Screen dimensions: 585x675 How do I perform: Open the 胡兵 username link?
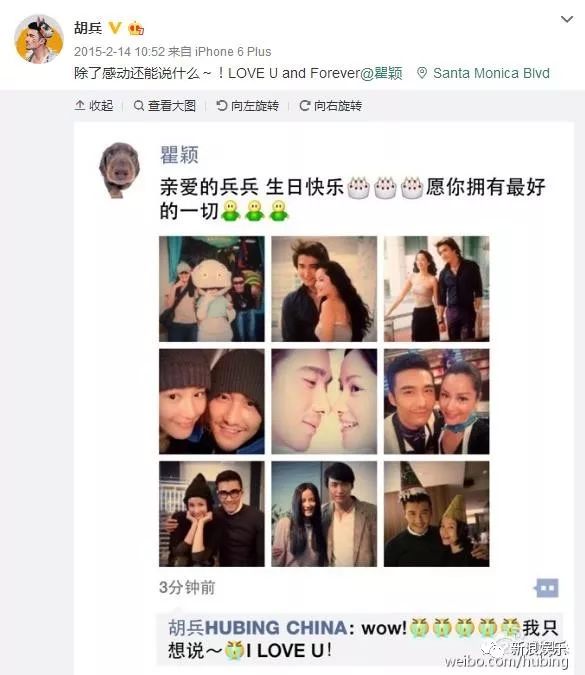pyautogui.click(x=88, y=28)
